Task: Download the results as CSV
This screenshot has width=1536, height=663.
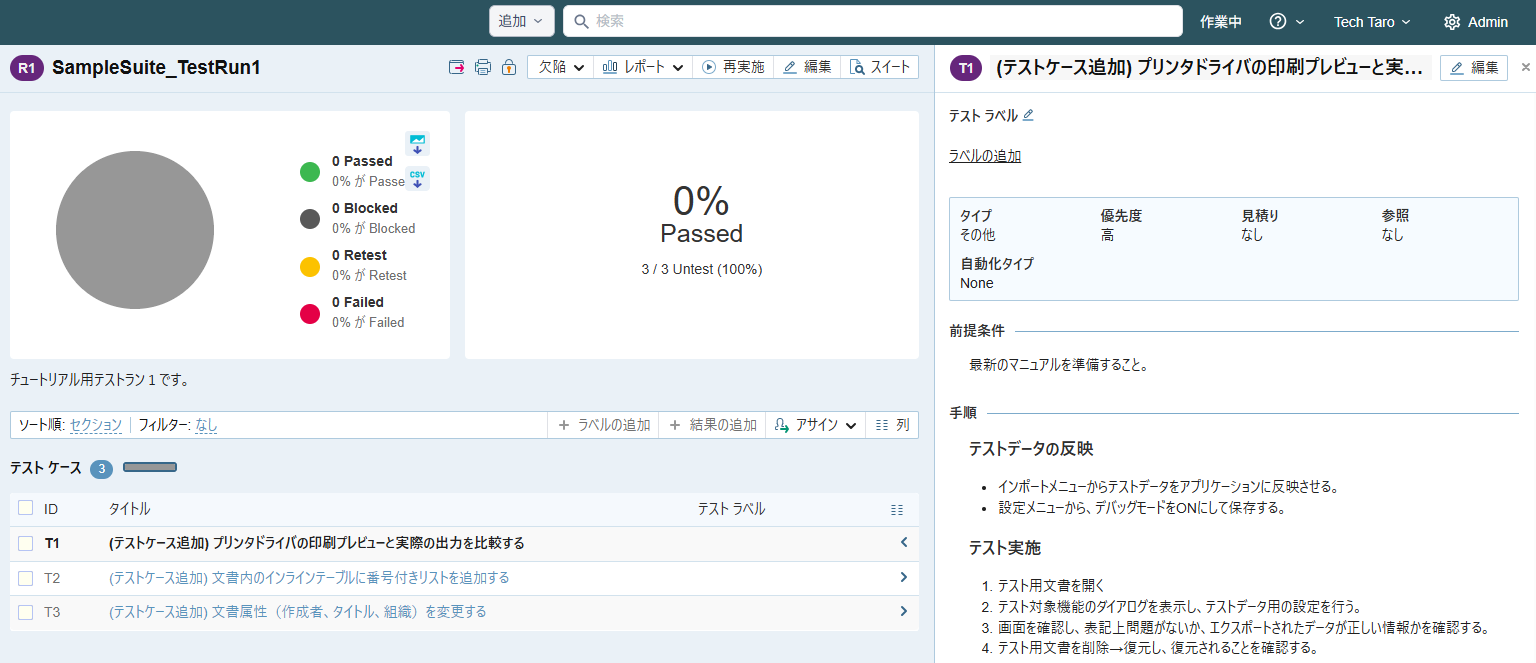Action: coord(417,178)
